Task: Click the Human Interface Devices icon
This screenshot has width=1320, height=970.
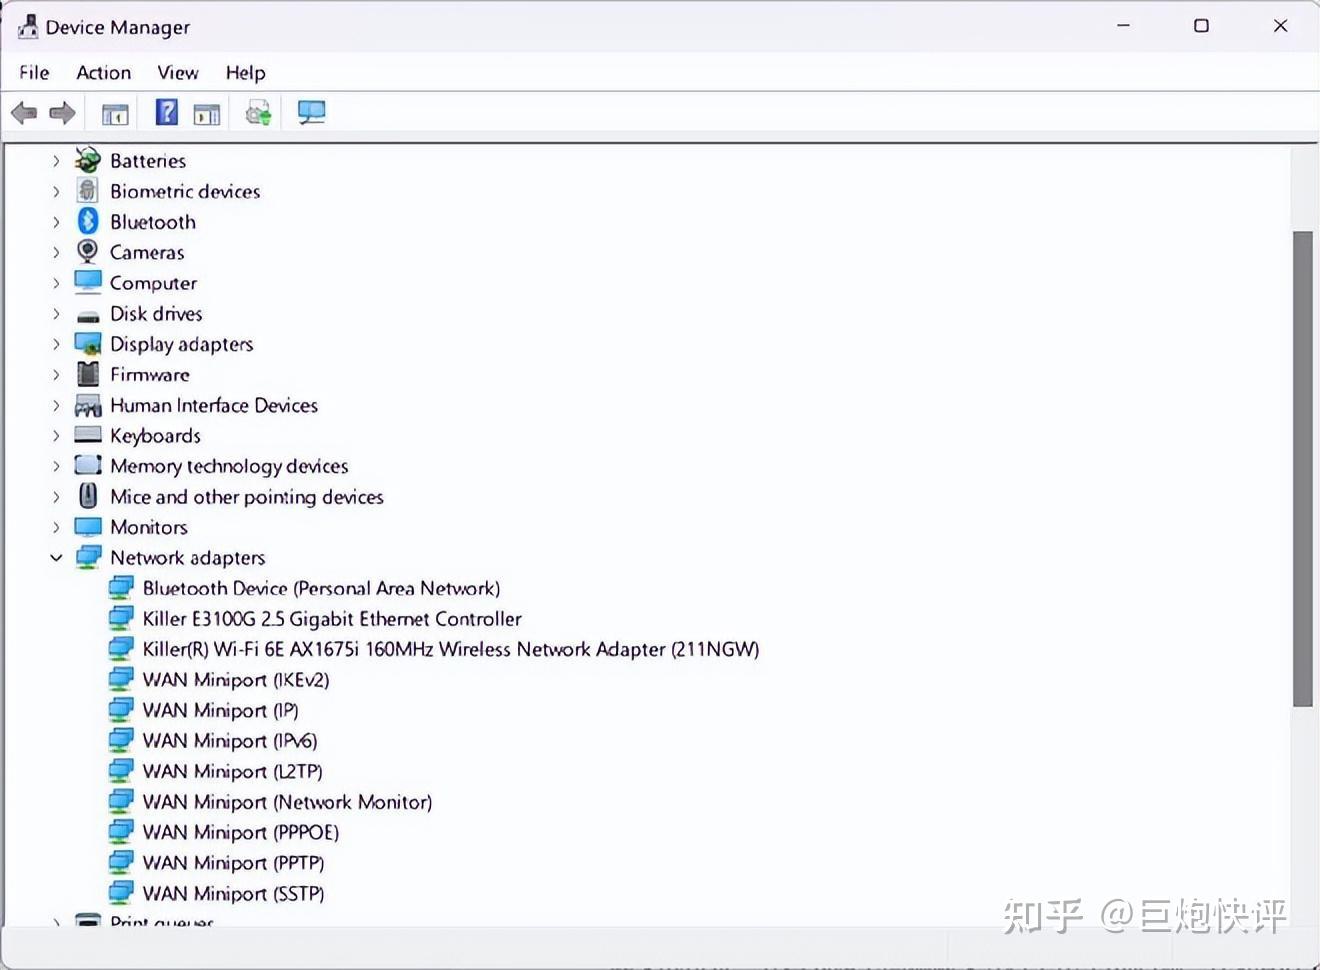Action: coord(88,405)
